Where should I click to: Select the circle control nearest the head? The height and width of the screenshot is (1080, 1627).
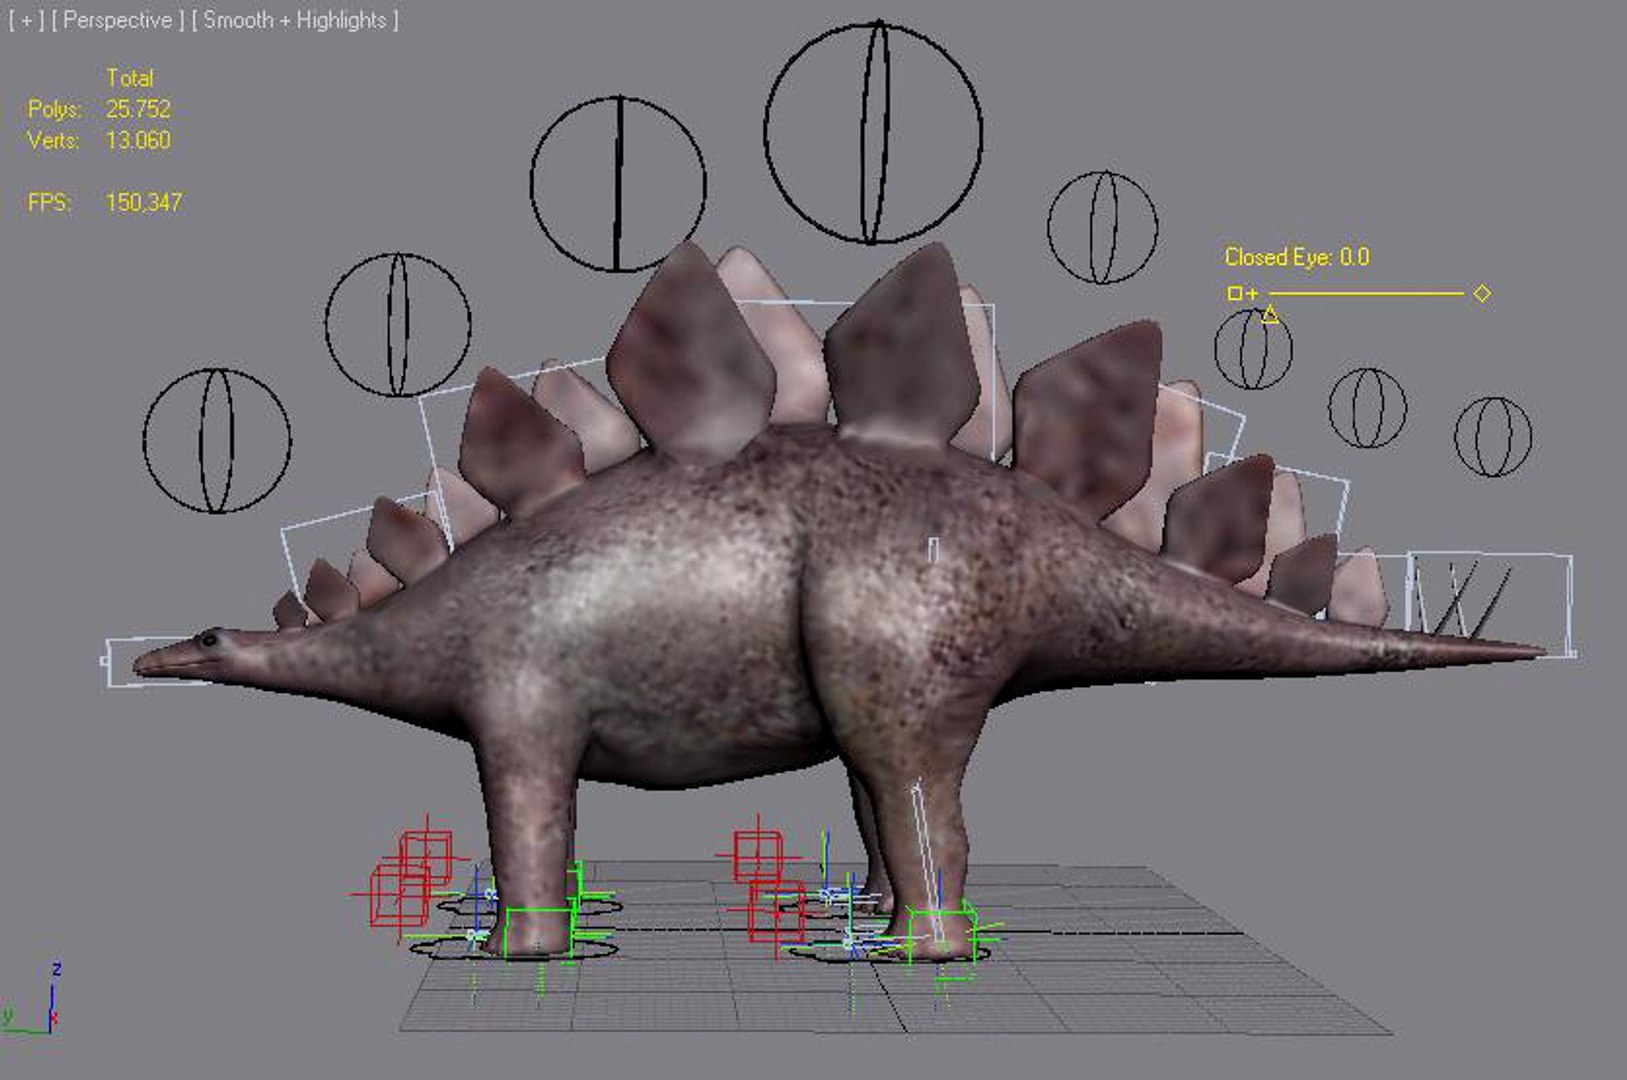[217, 441]
